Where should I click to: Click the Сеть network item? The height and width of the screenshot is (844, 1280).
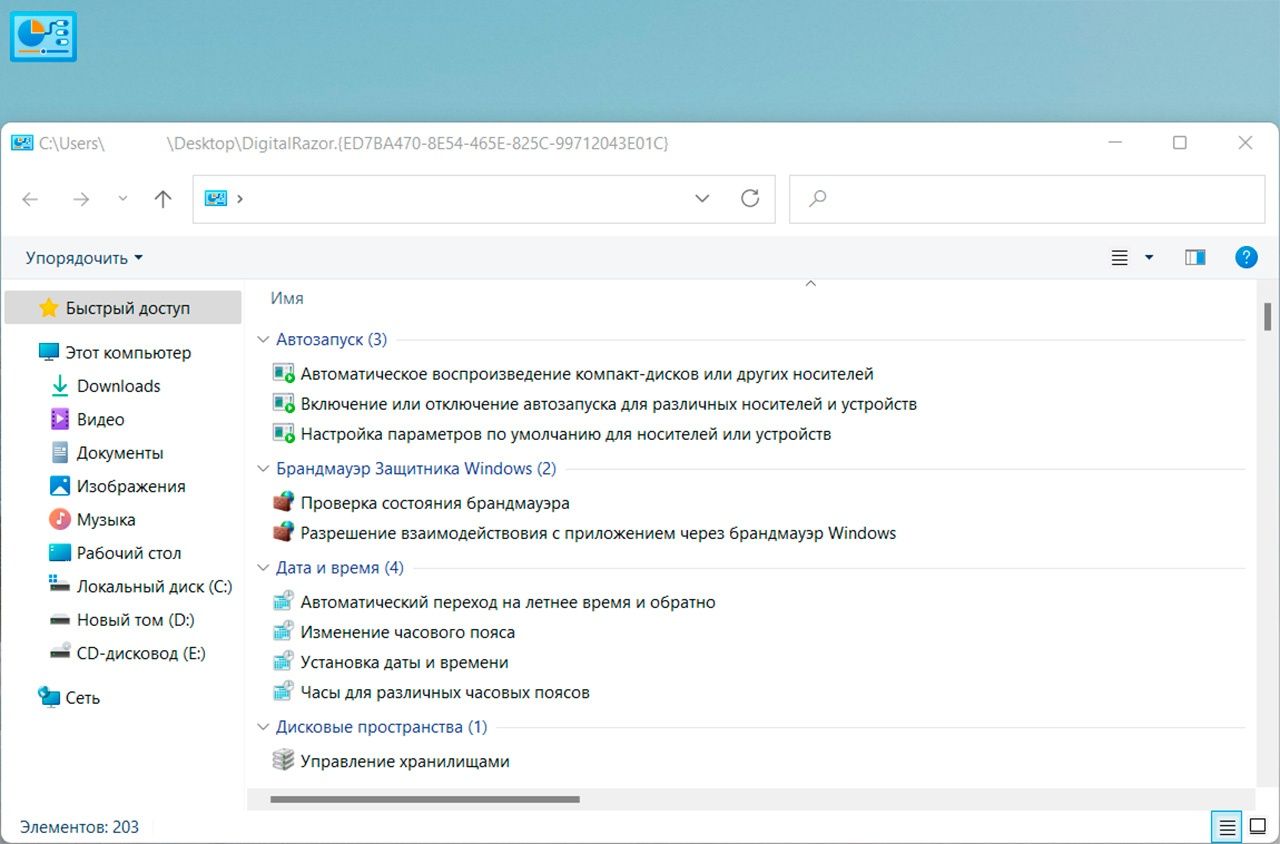coord(82,698)
